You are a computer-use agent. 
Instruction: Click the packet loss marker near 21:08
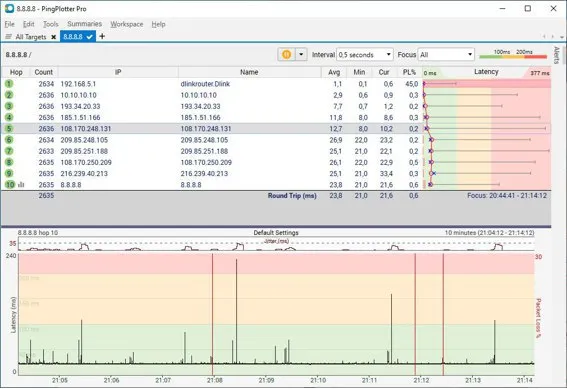tap(213, 315)
